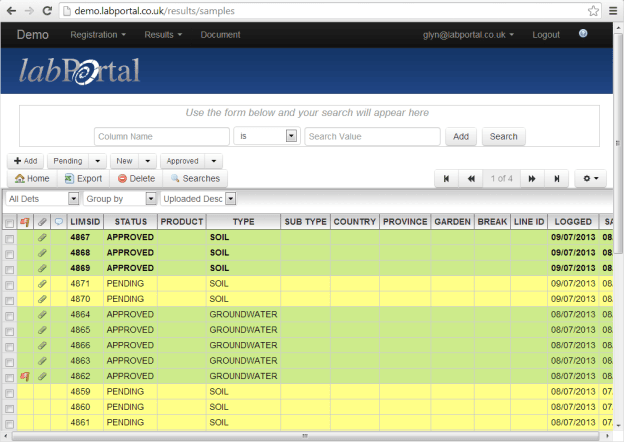Click the Column Name input field

click(162, 136)
